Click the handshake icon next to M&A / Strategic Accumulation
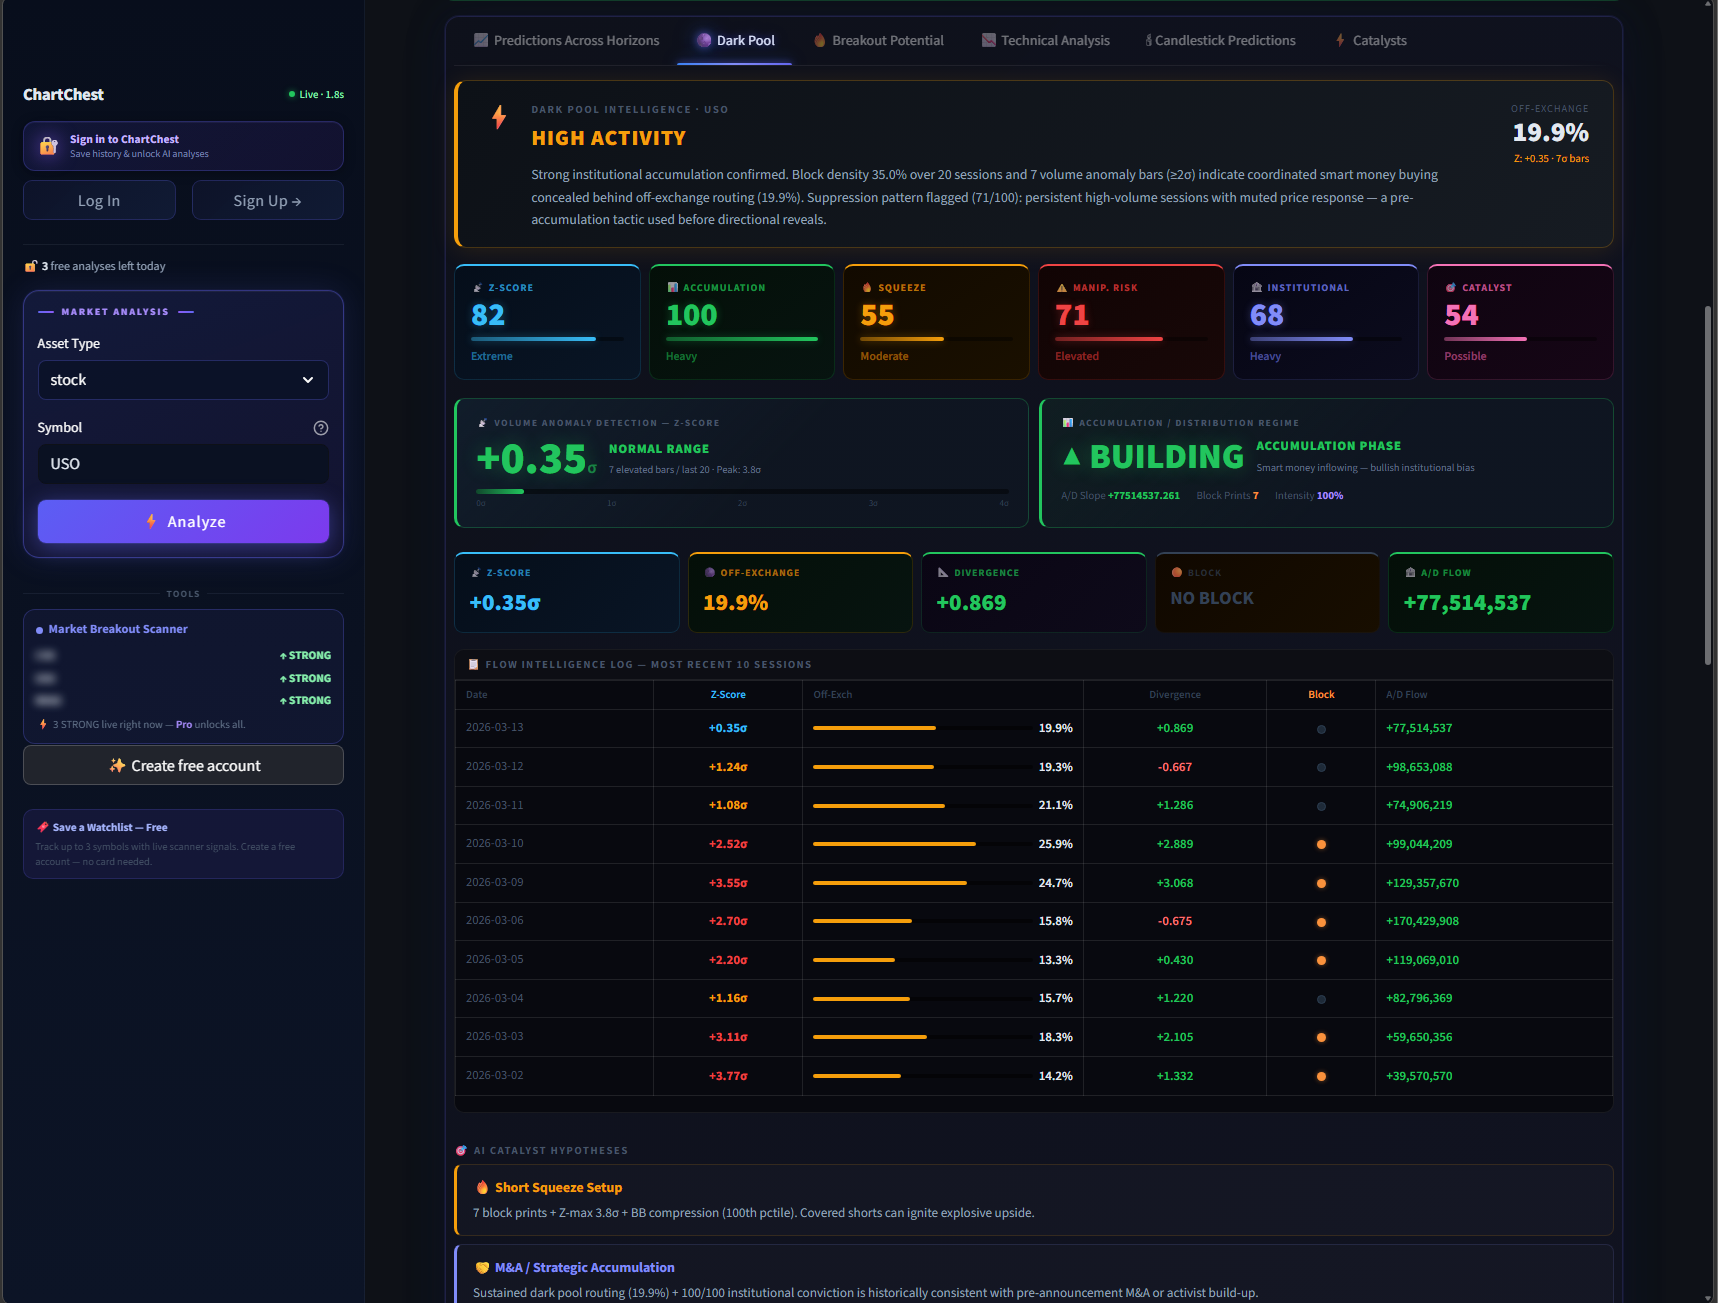The width and height of the screenshot is (1718, 1303). pyautogui.click(x=481, y=1267)
